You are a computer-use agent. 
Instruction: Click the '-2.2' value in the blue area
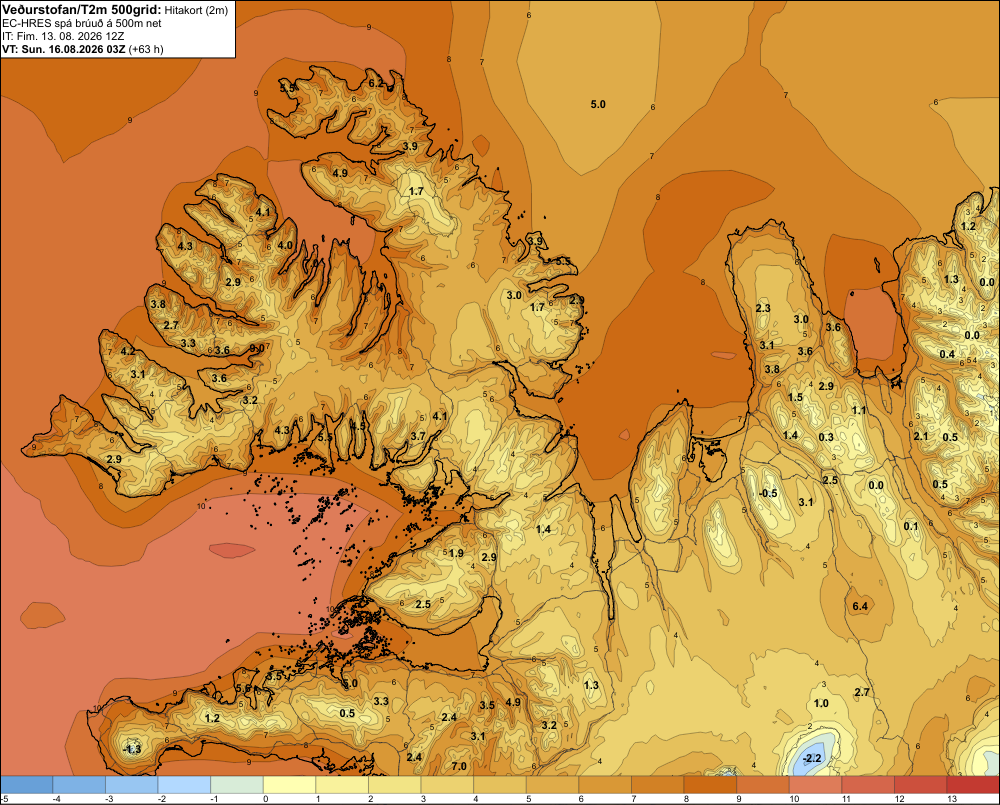812,758
